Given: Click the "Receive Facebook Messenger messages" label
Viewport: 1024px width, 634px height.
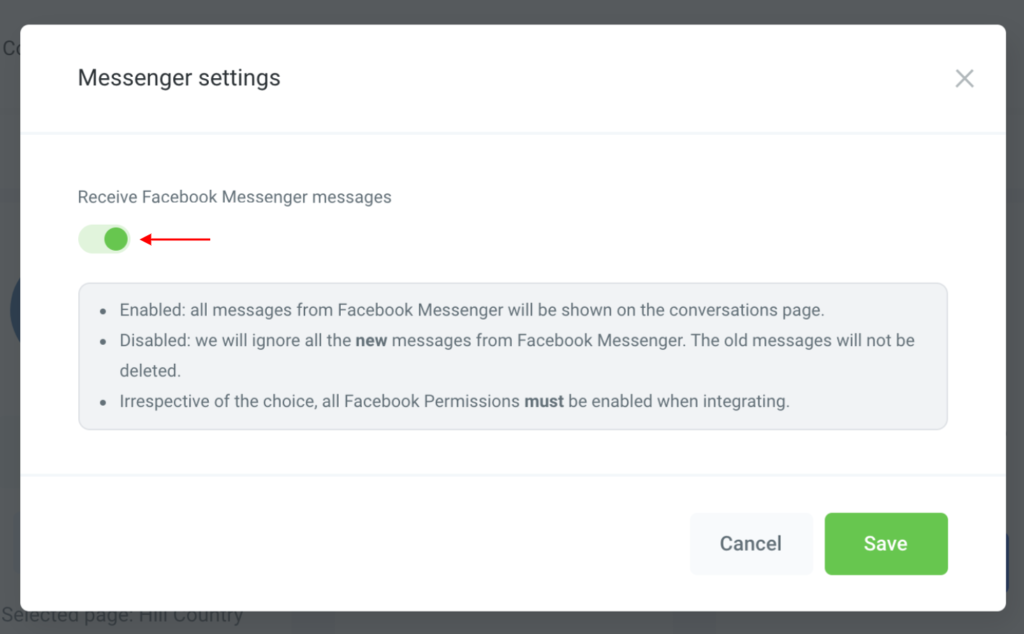Looking at the screenshot, I should (x=234, y=197).
